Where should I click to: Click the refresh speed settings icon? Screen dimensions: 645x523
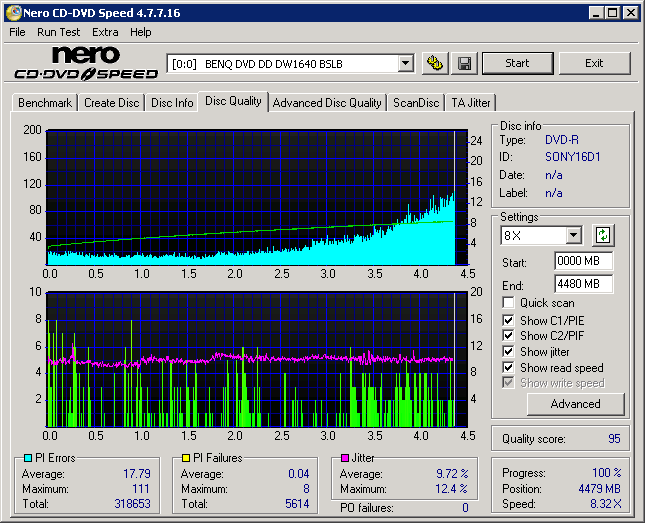pos(603,235)
